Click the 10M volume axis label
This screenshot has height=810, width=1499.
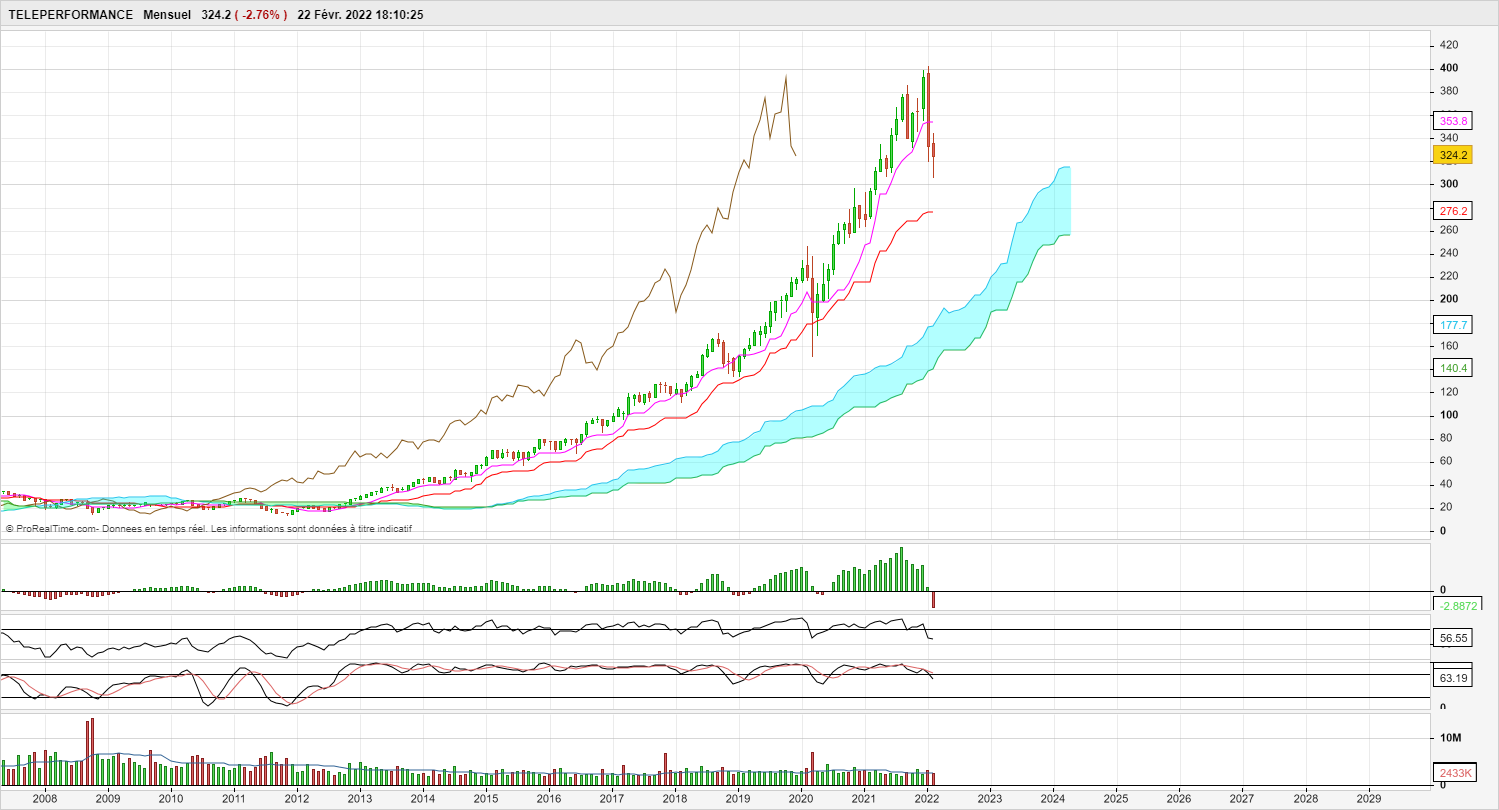click(1451, 738)
